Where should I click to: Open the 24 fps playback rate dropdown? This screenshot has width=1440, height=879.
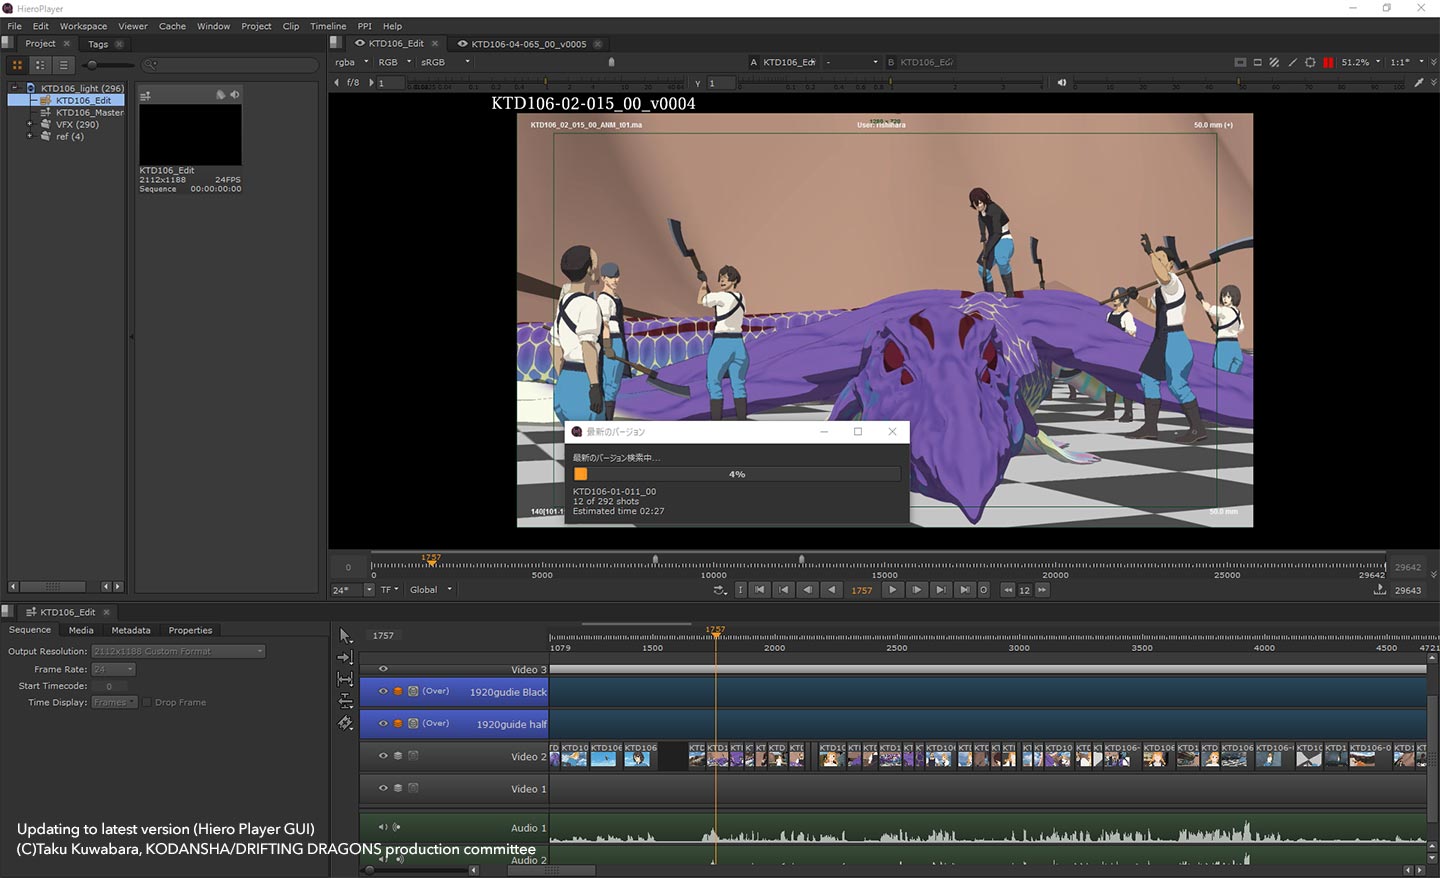click(x=353, y=590)
